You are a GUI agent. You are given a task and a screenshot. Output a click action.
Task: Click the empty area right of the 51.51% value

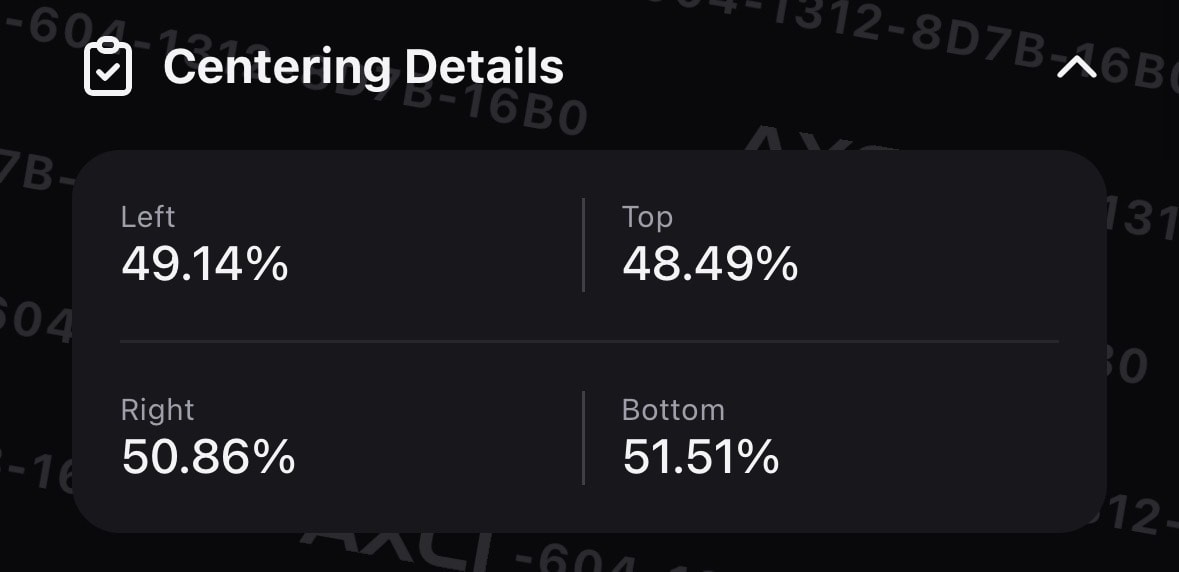921,457
